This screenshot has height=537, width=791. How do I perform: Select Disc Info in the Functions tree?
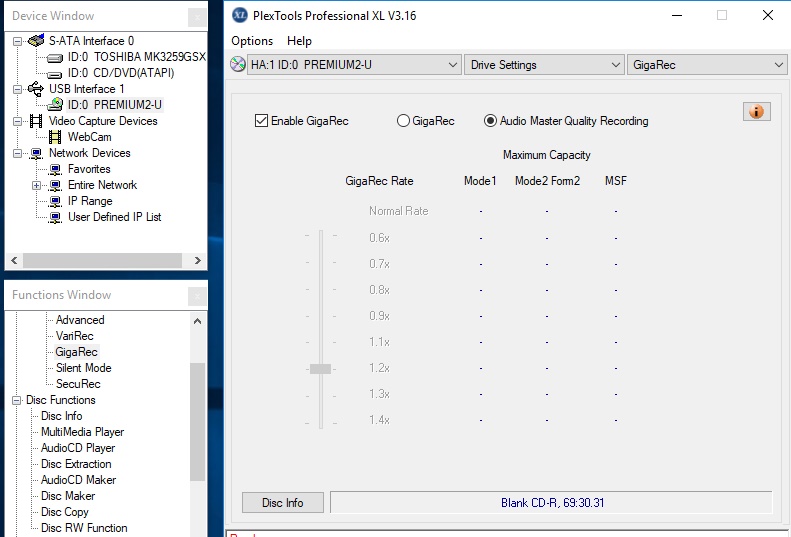click(x=62, y=416)
